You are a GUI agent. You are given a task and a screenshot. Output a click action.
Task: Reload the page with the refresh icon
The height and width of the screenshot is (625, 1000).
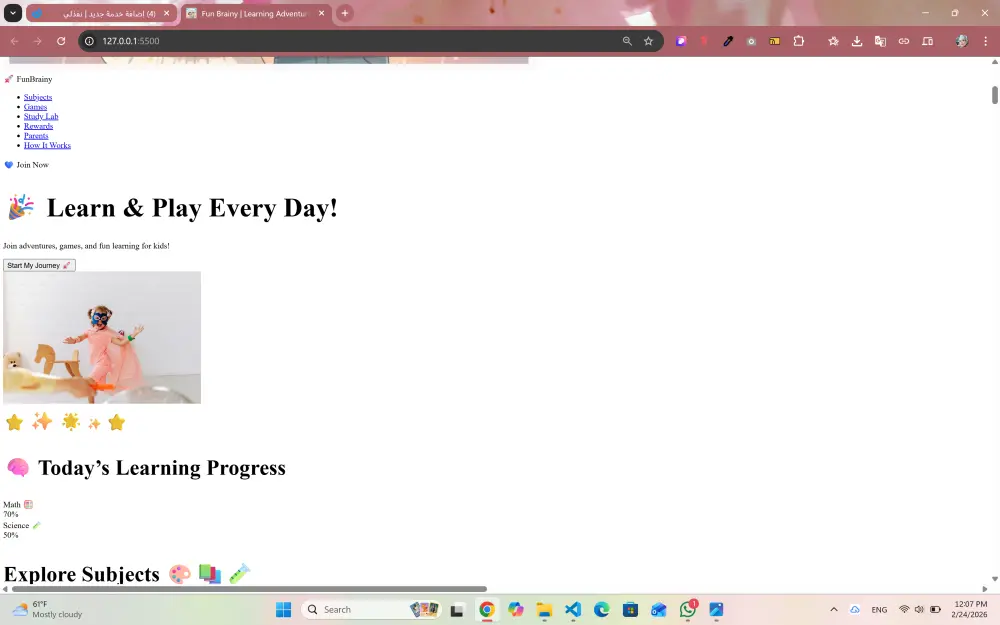point(61,41)
